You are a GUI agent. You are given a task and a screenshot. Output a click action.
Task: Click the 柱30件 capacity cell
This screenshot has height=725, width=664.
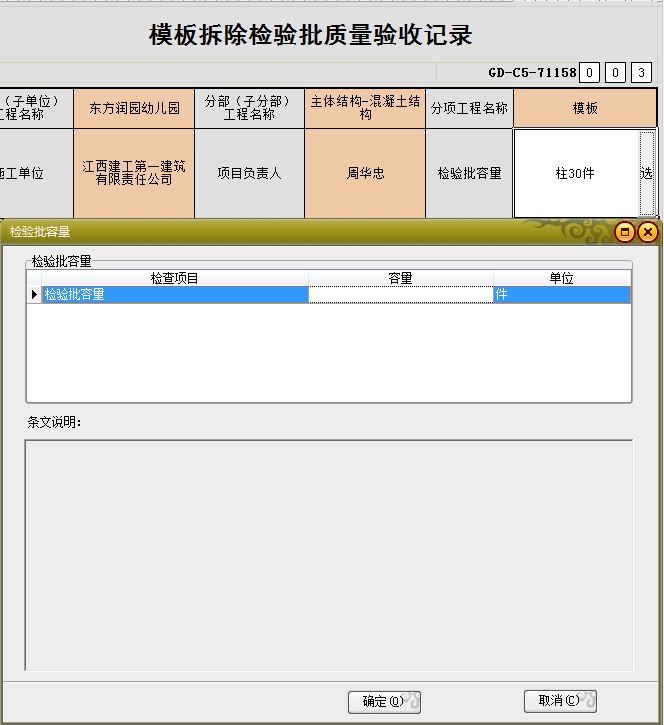coord(575,173)
